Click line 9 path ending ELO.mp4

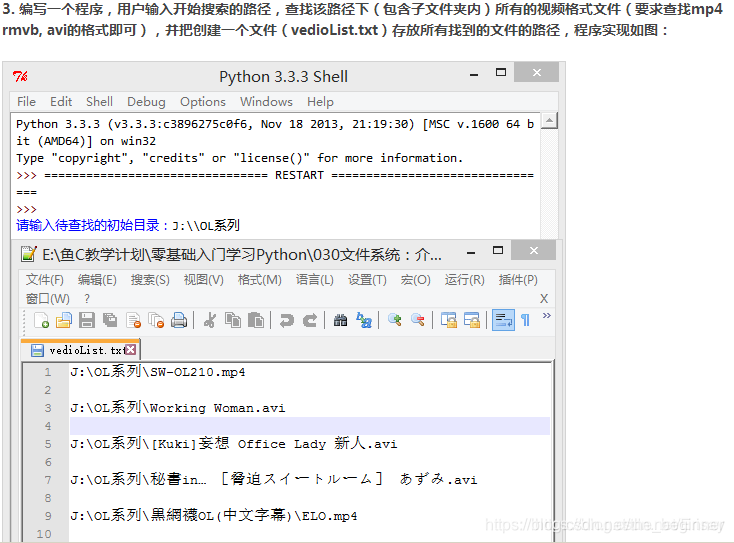tap(213, 516)
